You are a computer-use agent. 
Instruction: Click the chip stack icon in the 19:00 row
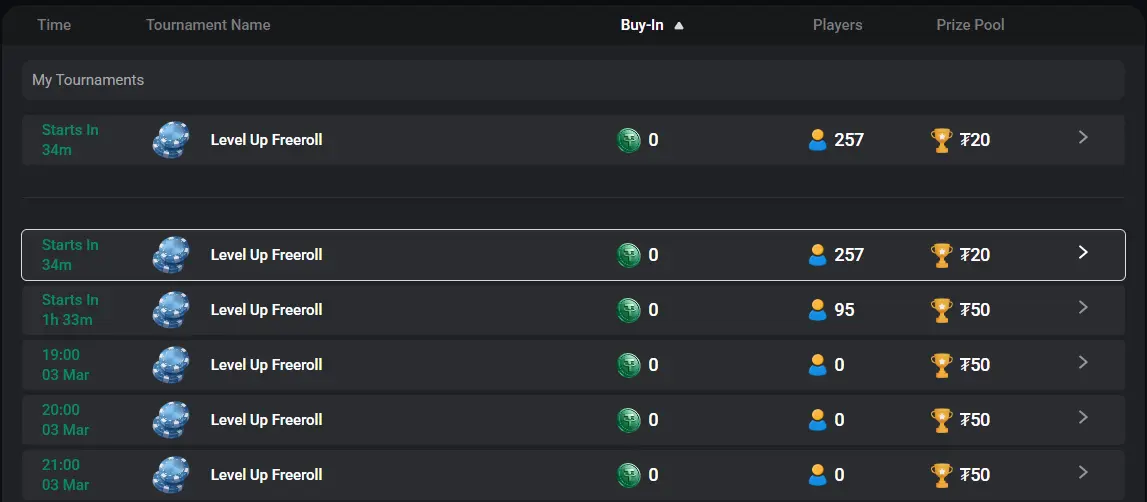click(x=171, y=365)
